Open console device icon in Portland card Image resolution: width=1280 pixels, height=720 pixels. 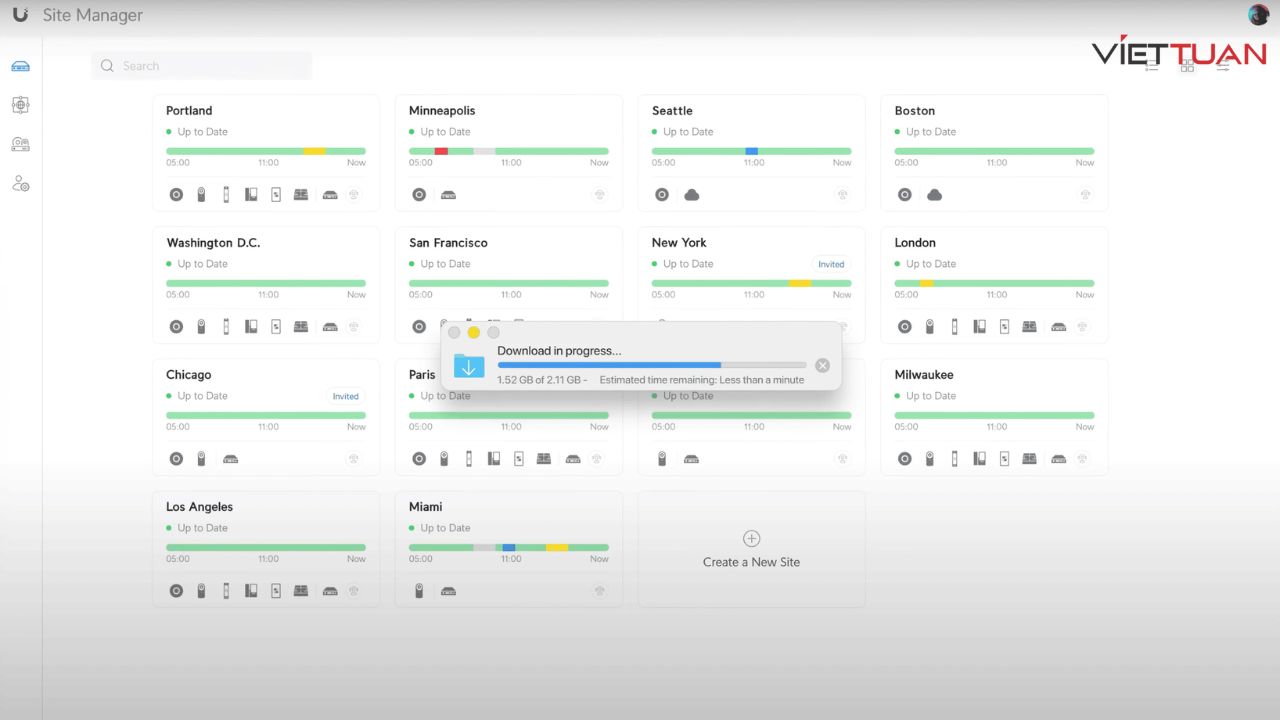[x=329, y=195]
